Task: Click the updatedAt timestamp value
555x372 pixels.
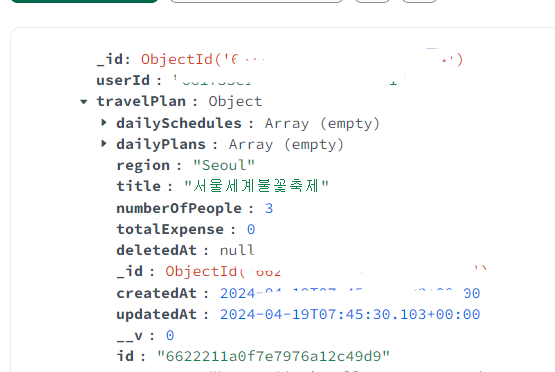Action: (x=350, y=314)
